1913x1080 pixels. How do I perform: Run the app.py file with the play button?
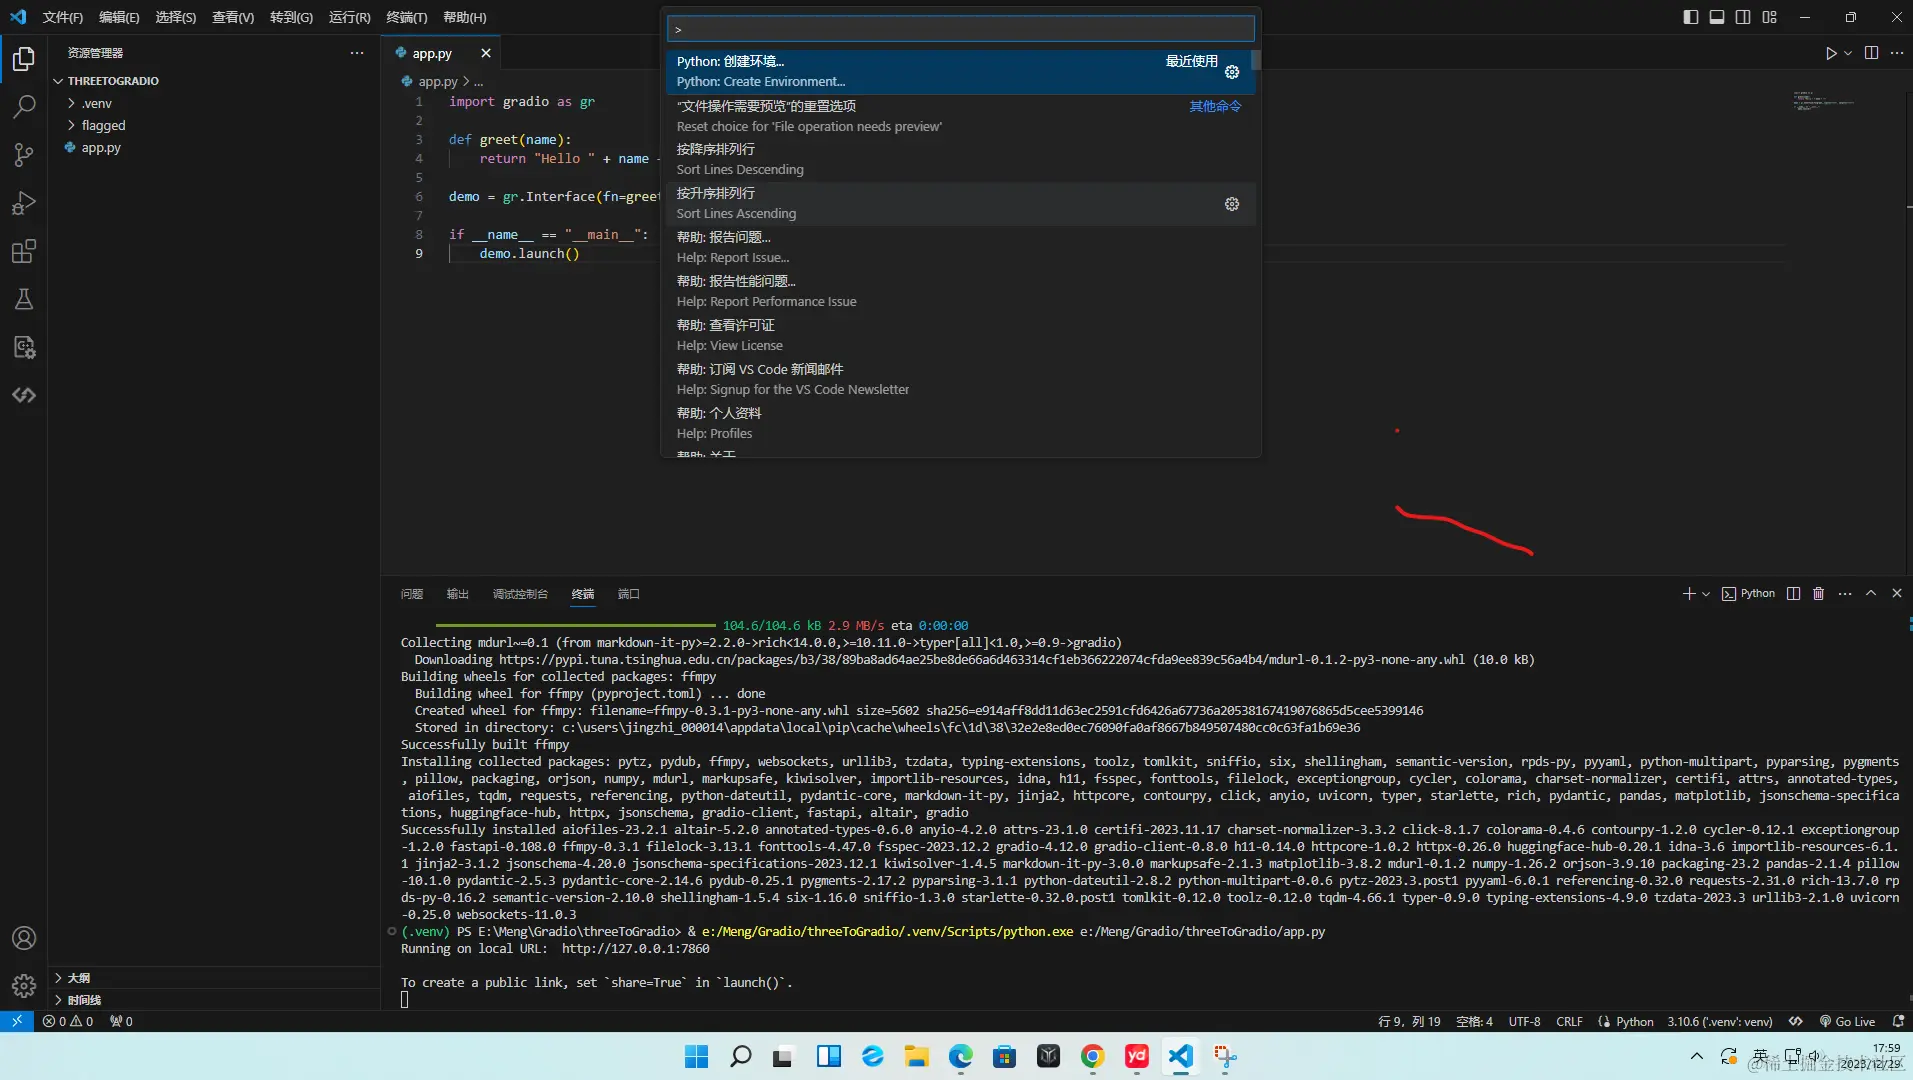pyautogui.click(x=1831, y=53)
